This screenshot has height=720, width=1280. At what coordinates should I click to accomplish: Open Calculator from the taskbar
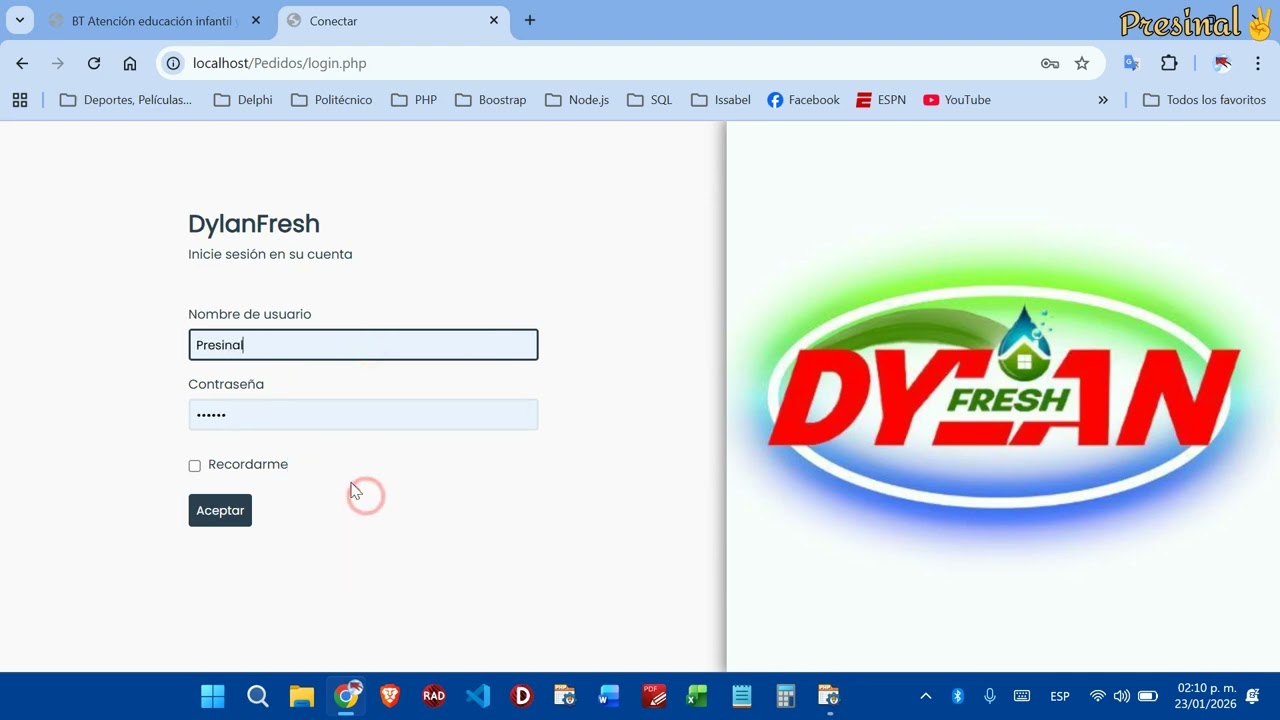coord(785,696)
